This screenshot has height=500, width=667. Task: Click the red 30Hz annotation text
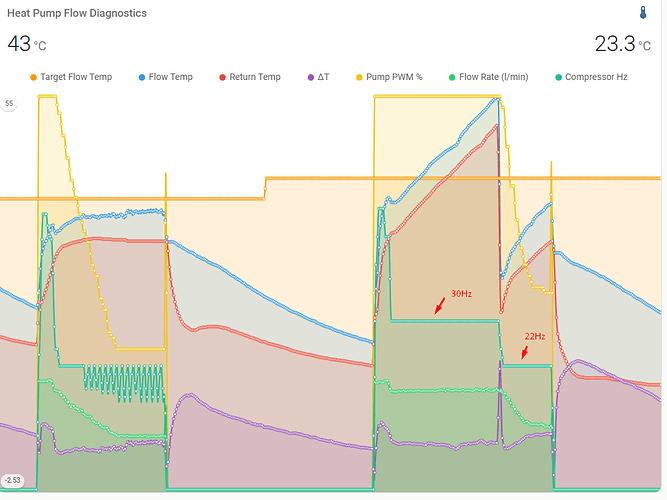click(462, 293)
